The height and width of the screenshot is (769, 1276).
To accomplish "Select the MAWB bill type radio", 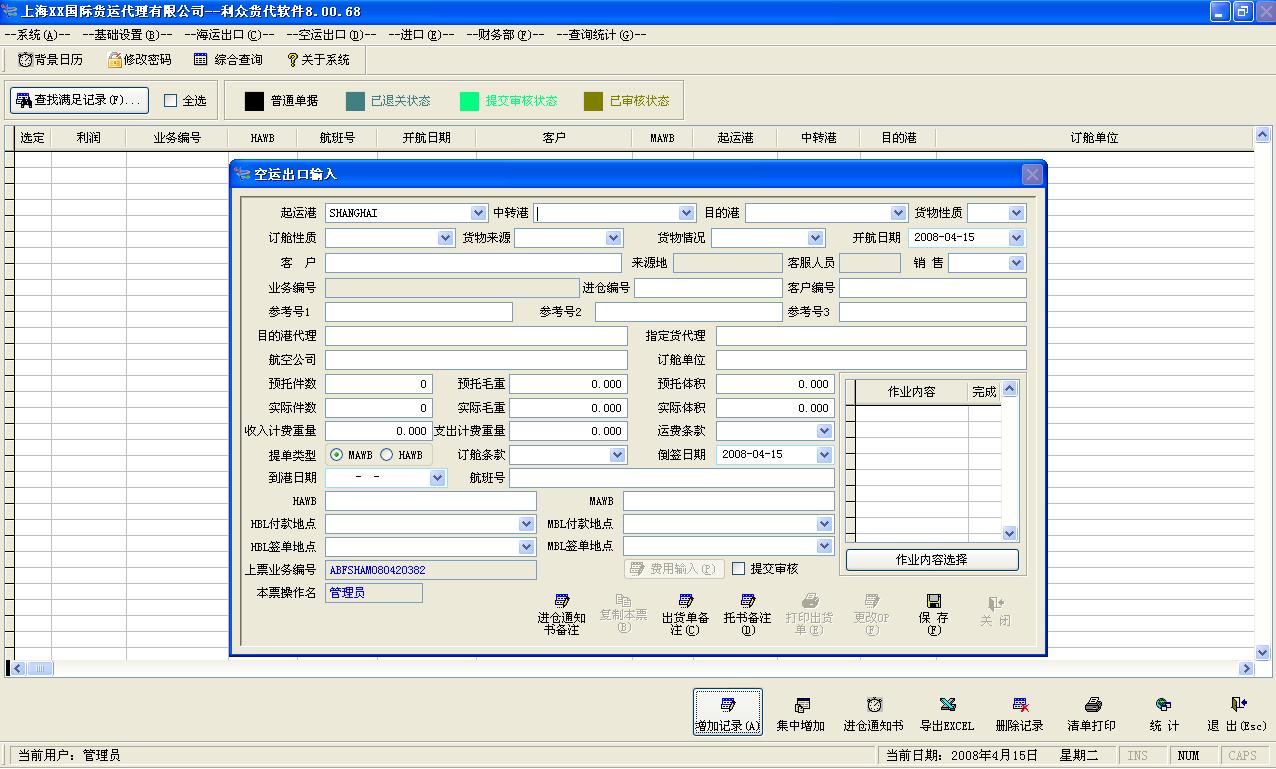I will click(x=336, y=455).
